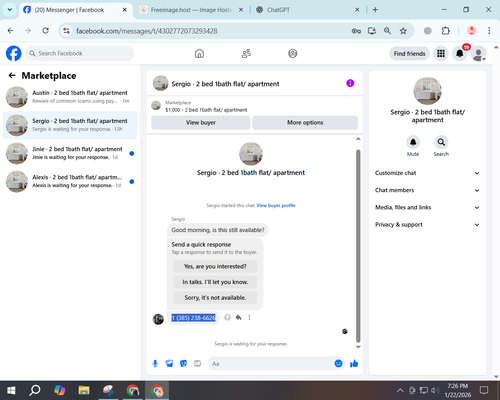Click scroll-up arrow of chat
500x400 pixels.
pos(358,139)
